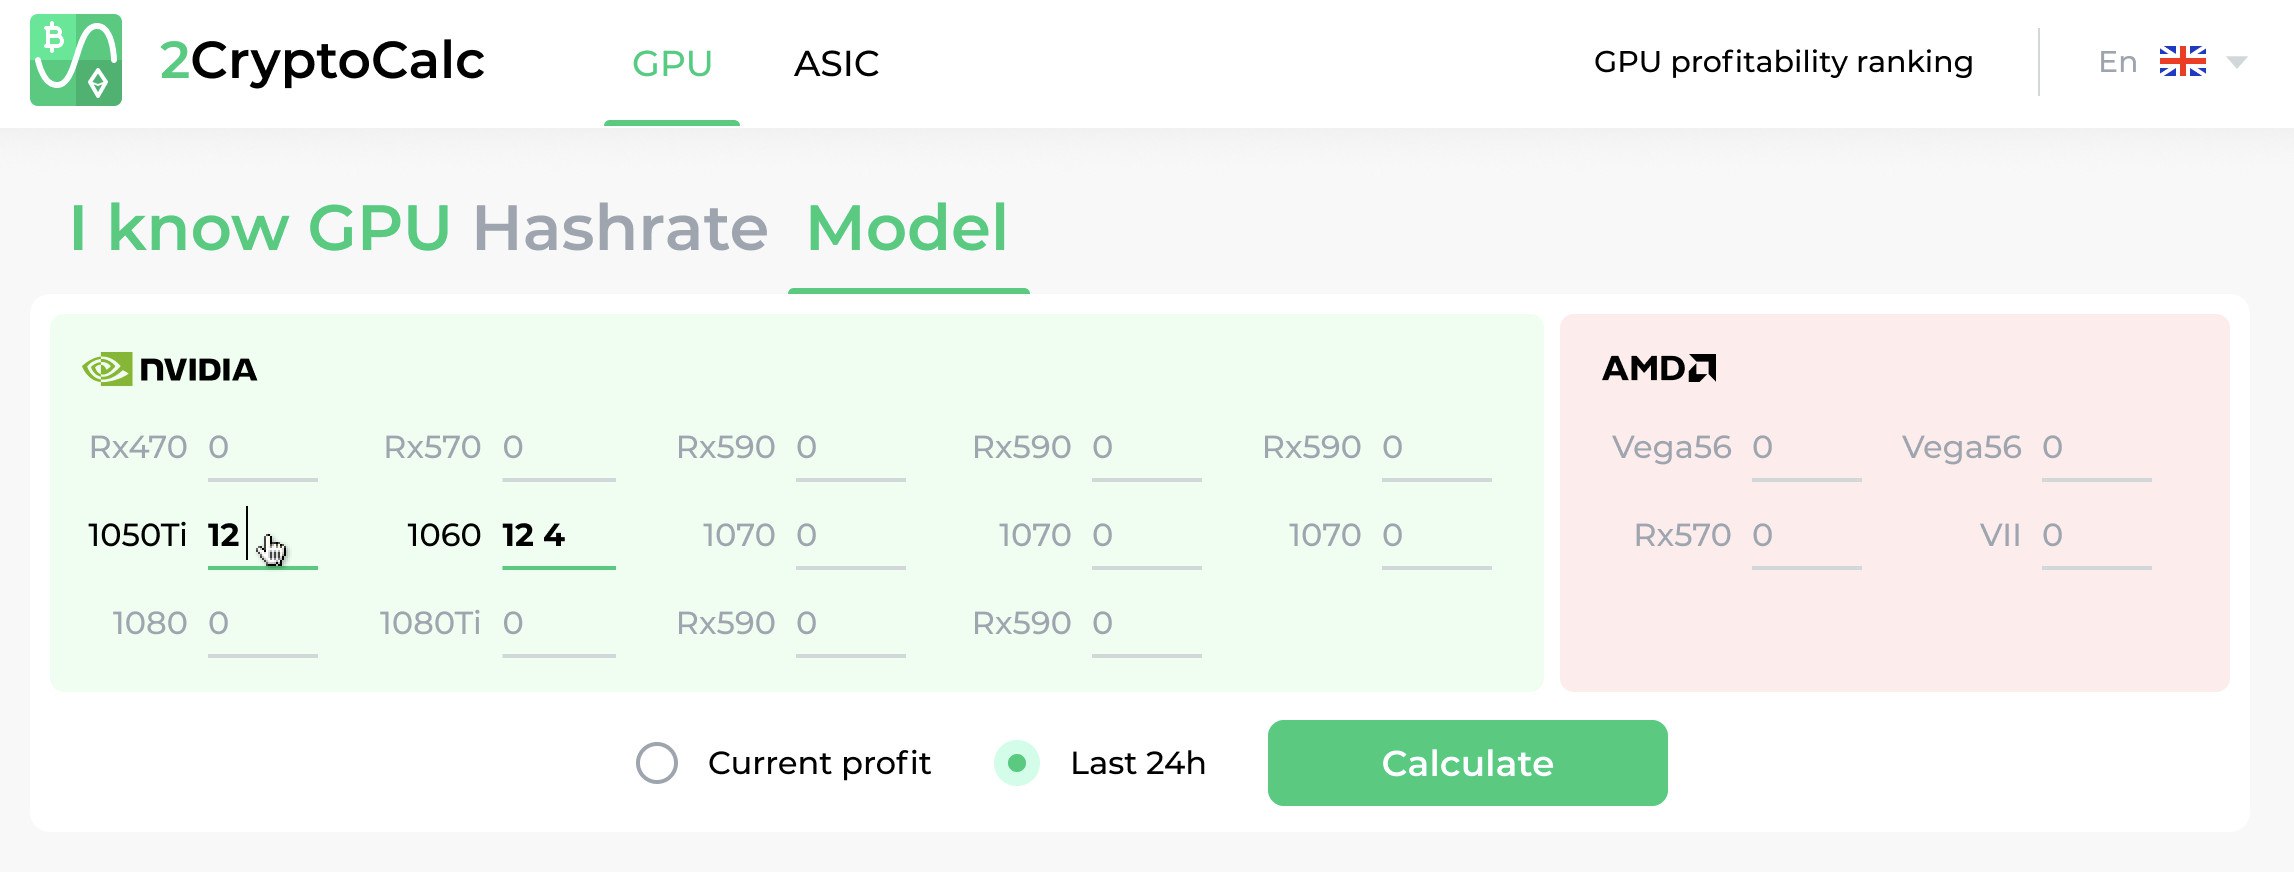Click the UK flag icon
The height and width of the screenshot is (872, 2294).
(2182, 62)
